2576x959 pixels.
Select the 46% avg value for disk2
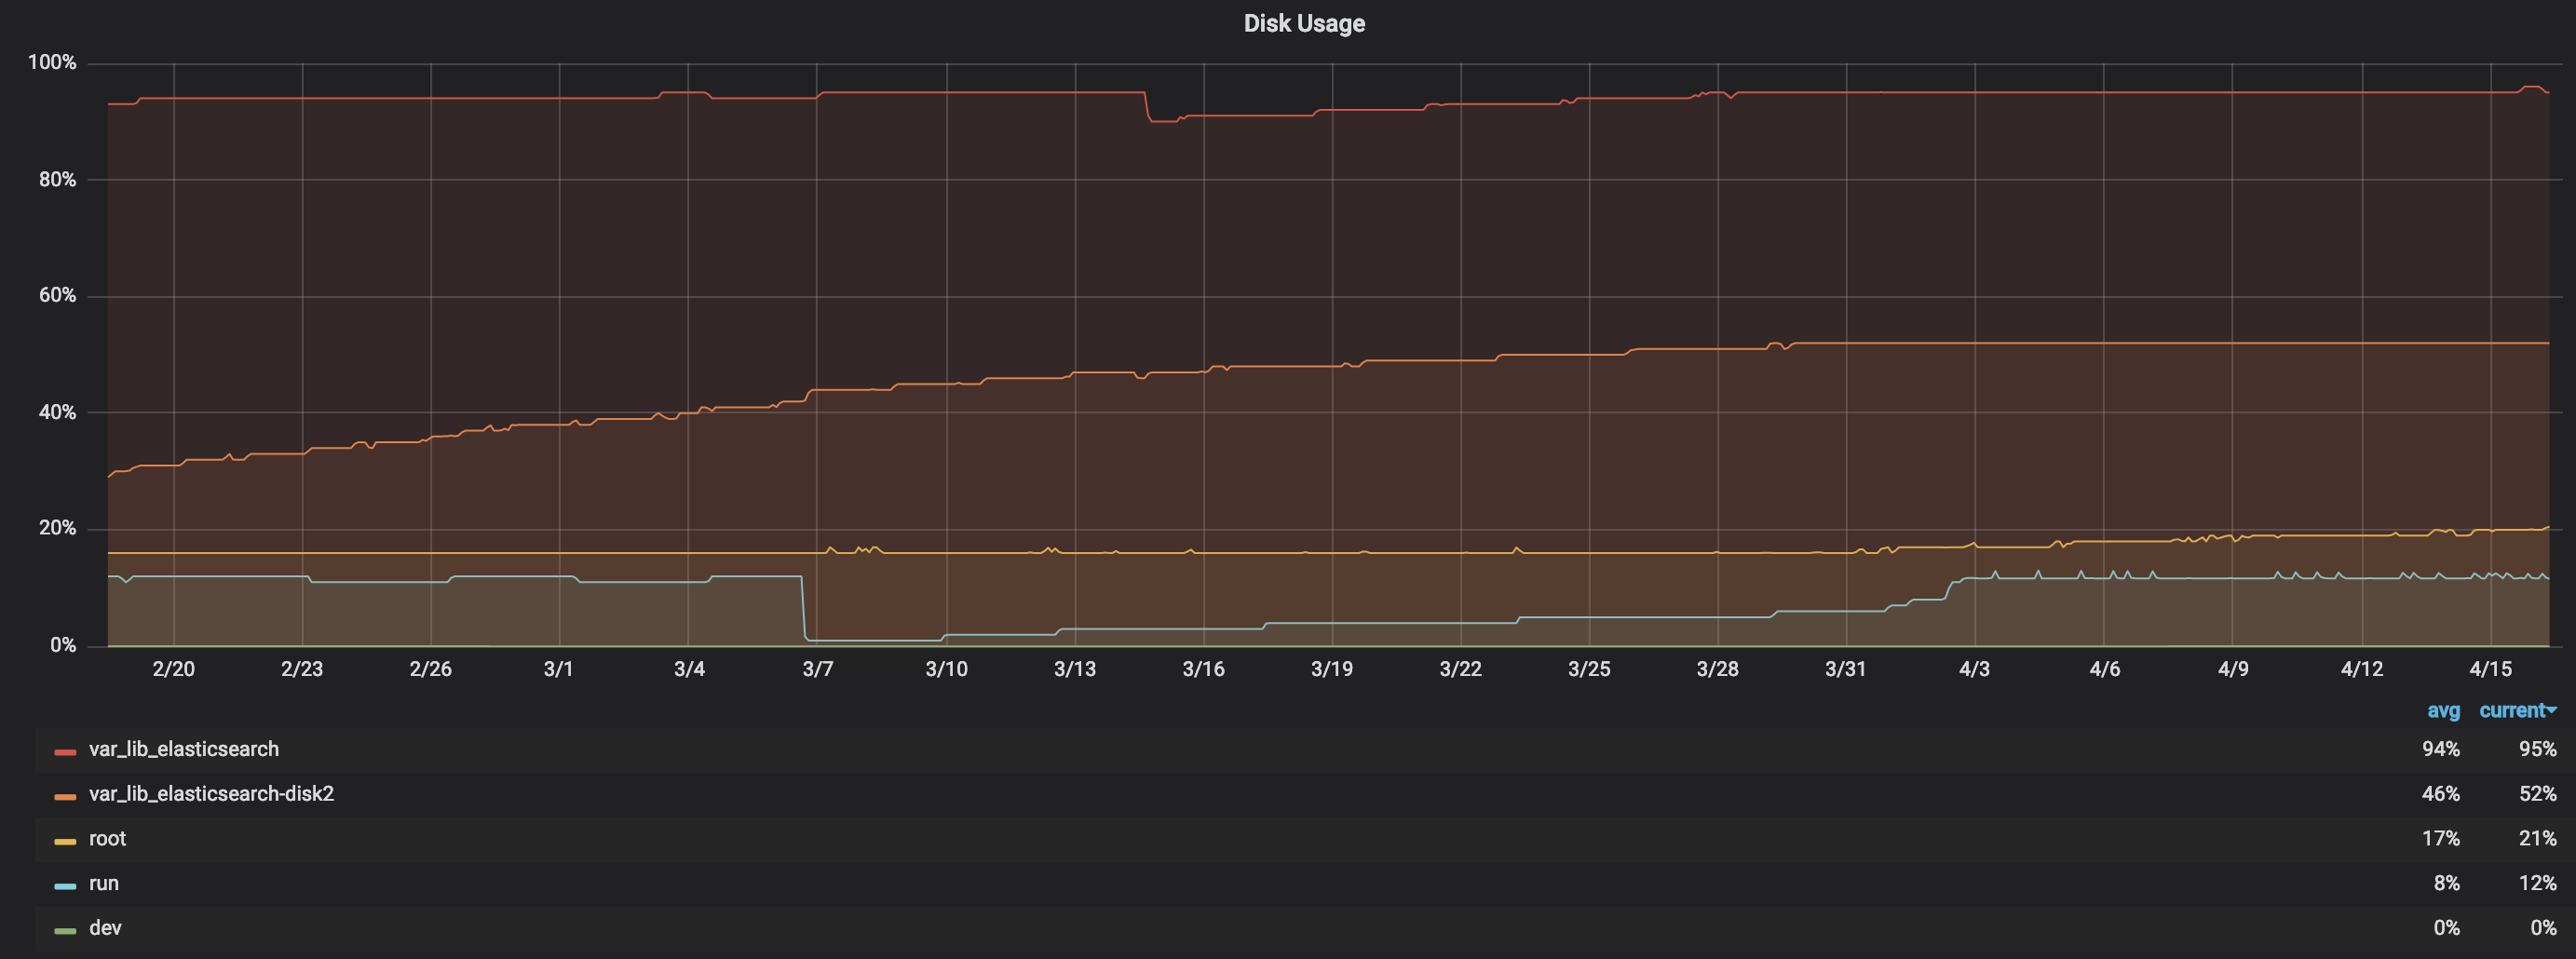coord(2440,794)
